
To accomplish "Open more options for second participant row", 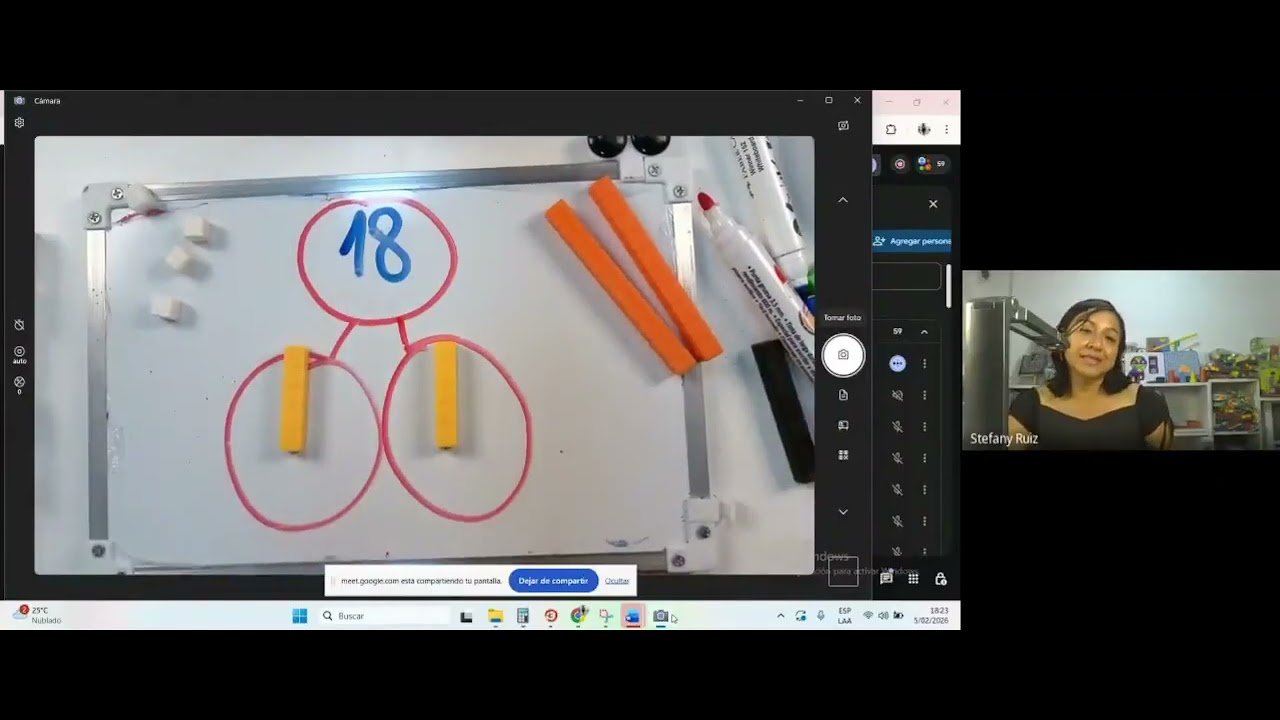I will click(x=924, y=395).
